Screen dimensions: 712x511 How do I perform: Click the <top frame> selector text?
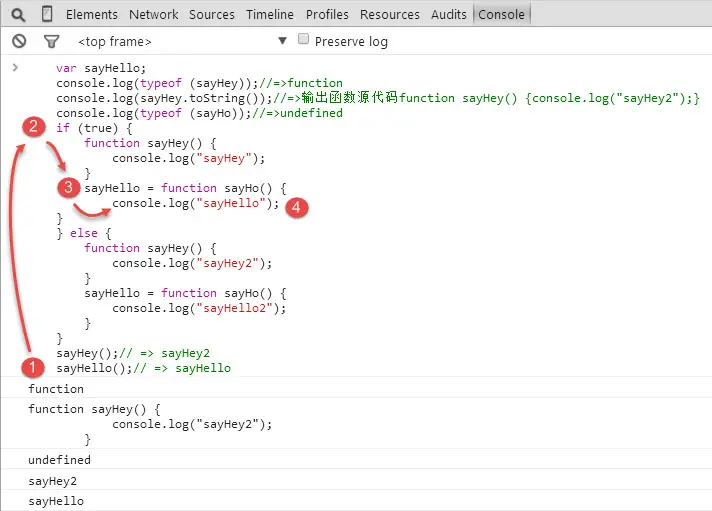tap(114, 42)
